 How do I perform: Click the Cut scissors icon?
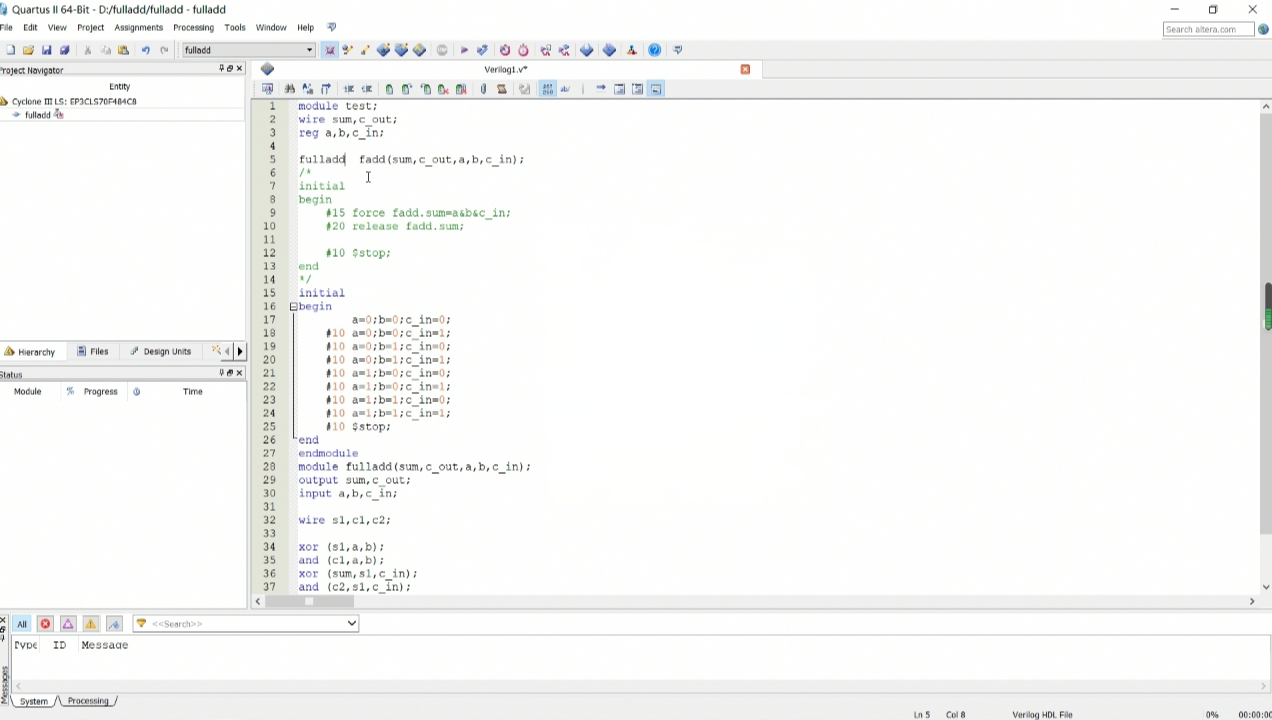pos(87,50)
